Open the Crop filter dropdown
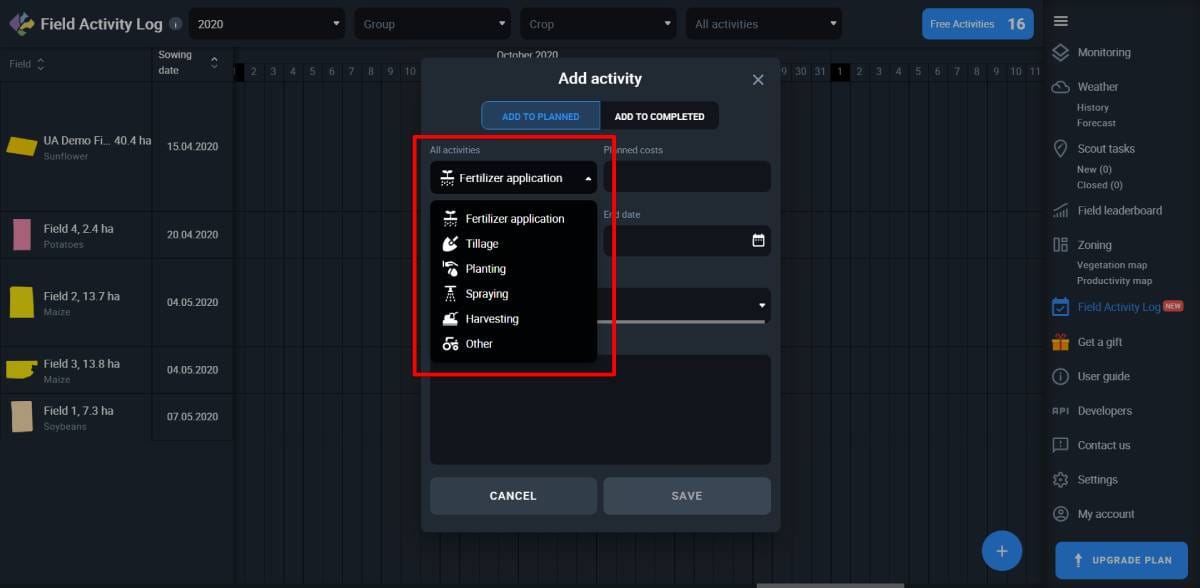This screenshot has width=1200, height=588. click(x=598, y=23)
